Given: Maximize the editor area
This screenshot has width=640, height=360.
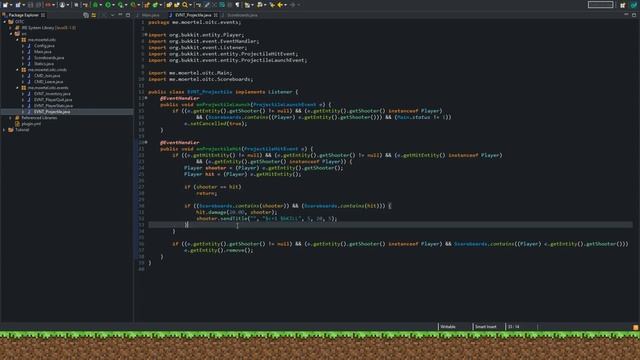Looking at the screenshot, I should click(x=634, y=15).
